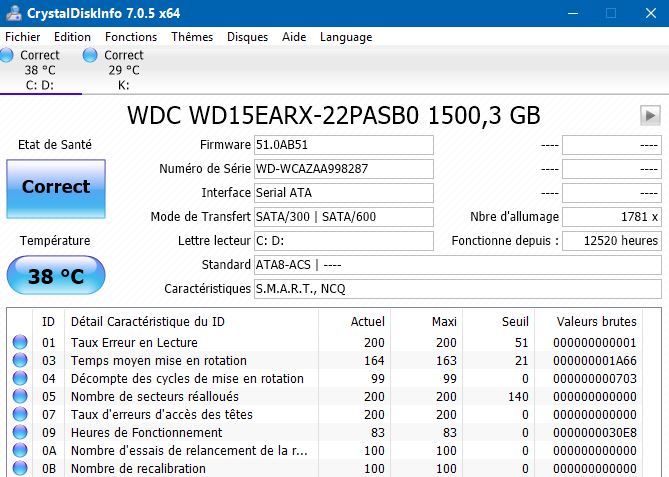Open the Fonctions menu
This screenshot has height=477, width=669.
[x=131, y=37]
